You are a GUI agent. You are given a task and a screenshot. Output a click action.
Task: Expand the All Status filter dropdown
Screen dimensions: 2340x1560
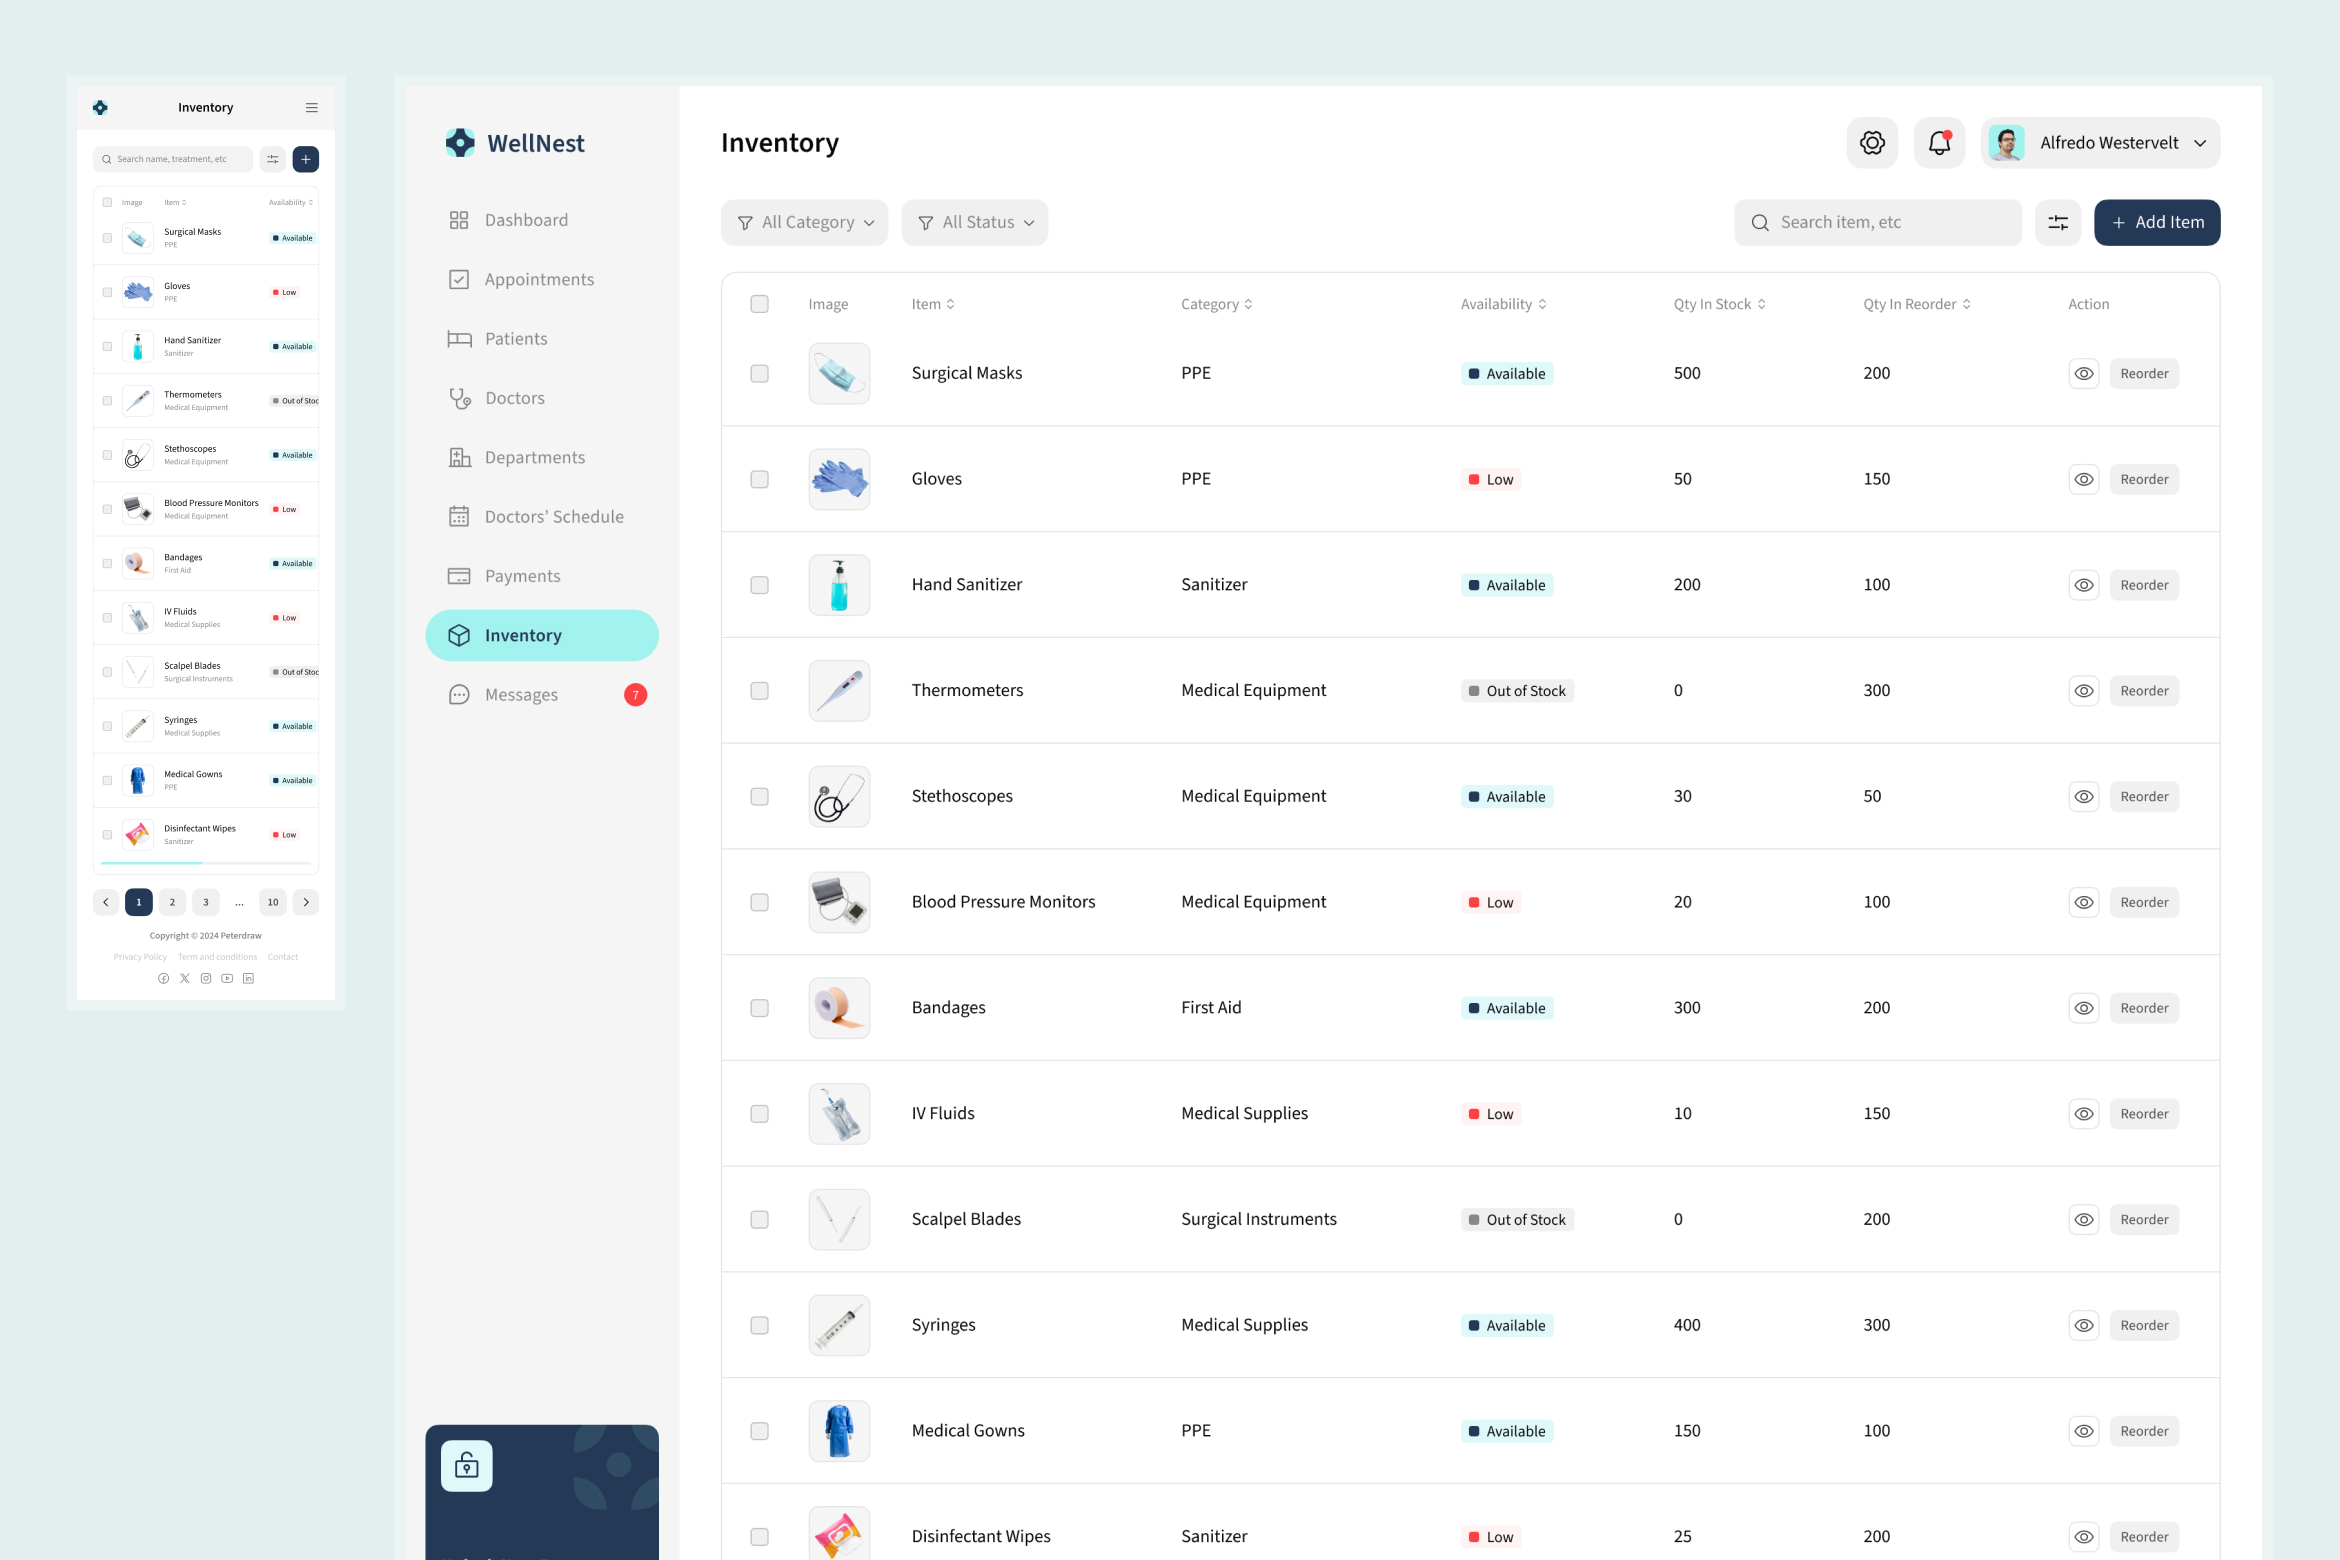click(x=975, y=222)
